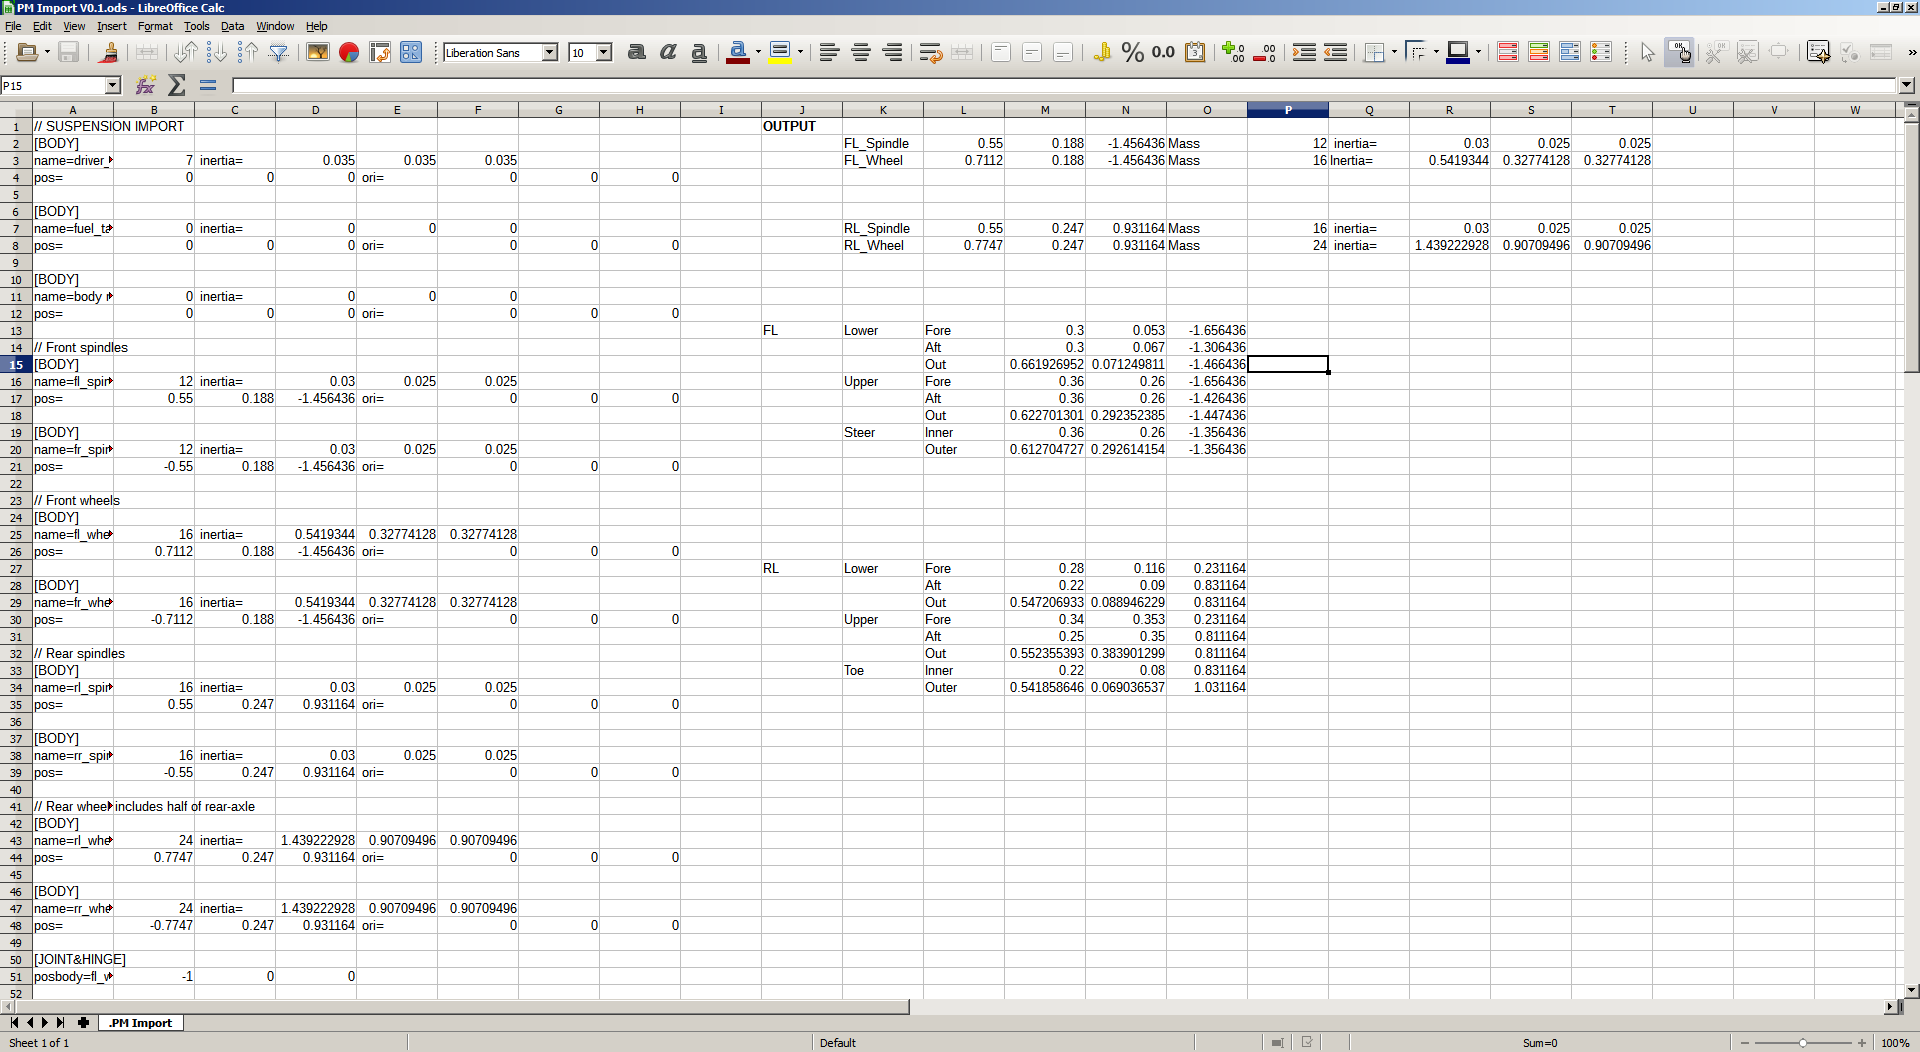Click the add new sheet plus button

tap(83, 1023)
